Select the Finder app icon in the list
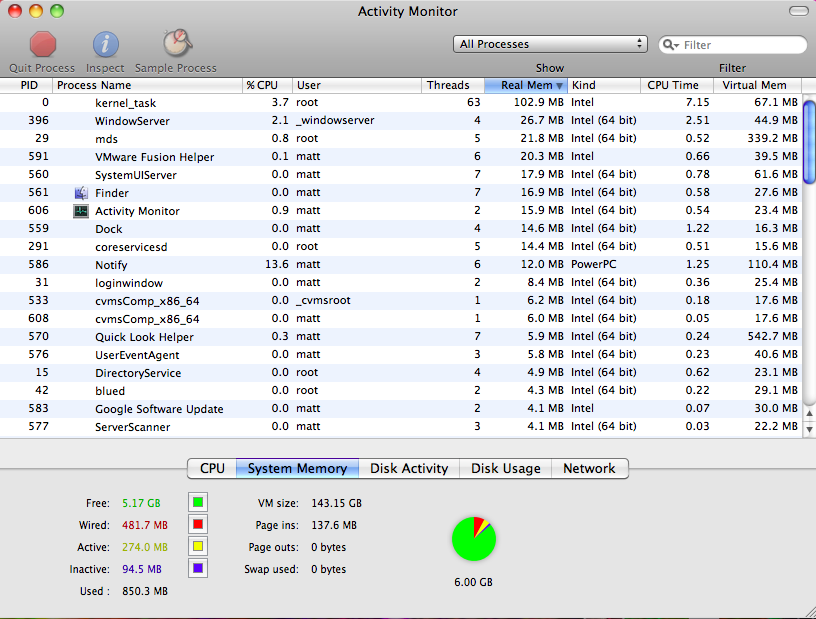This screenshot has height=619, width=816. coord(81,193)
